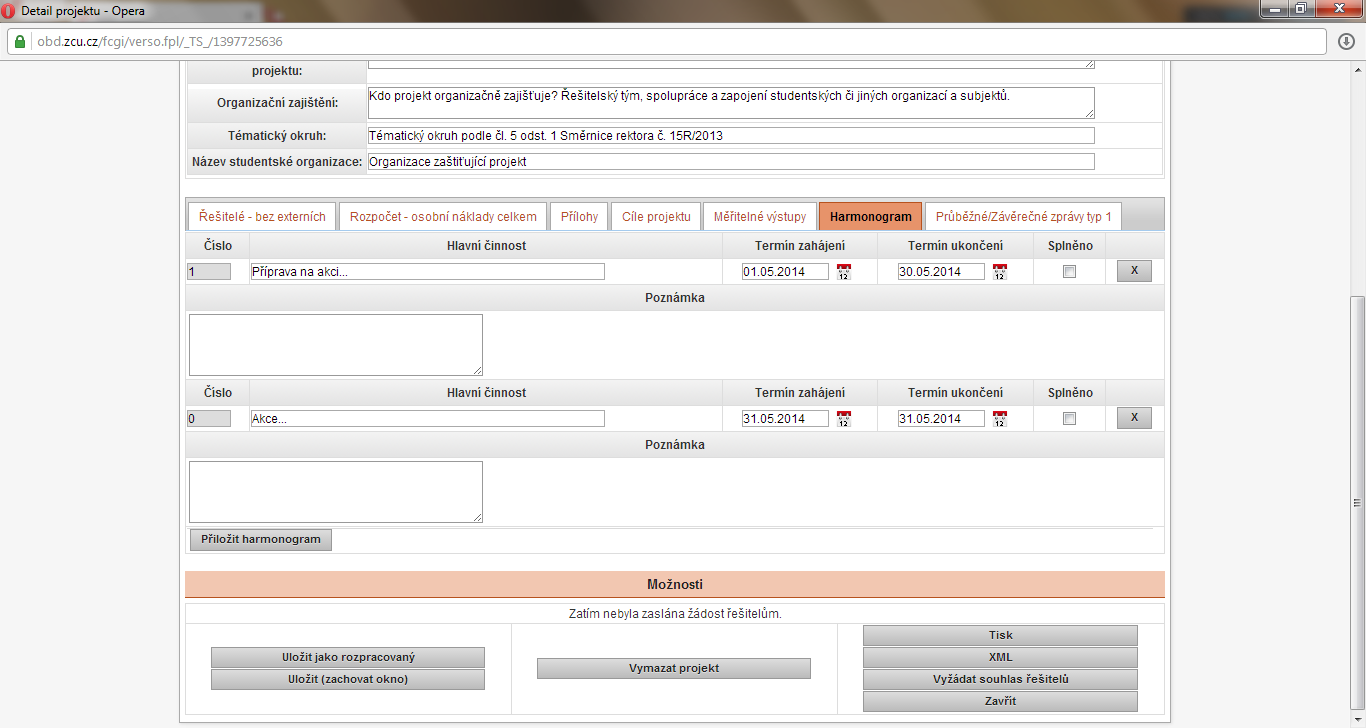Screen dimensions: 1366x728
Task: Open calendar for Příprava na akci start date
Action: pos(843,271)
